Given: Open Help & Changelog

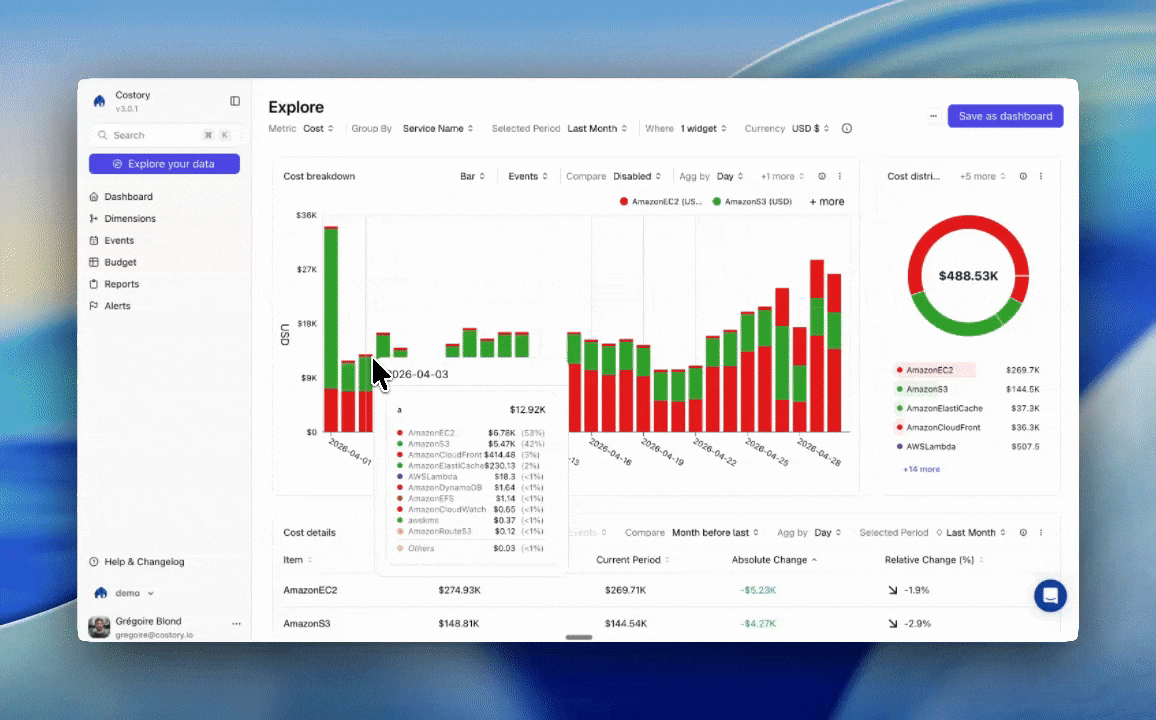Looking at the screenshot, I should tap(144, 562).
